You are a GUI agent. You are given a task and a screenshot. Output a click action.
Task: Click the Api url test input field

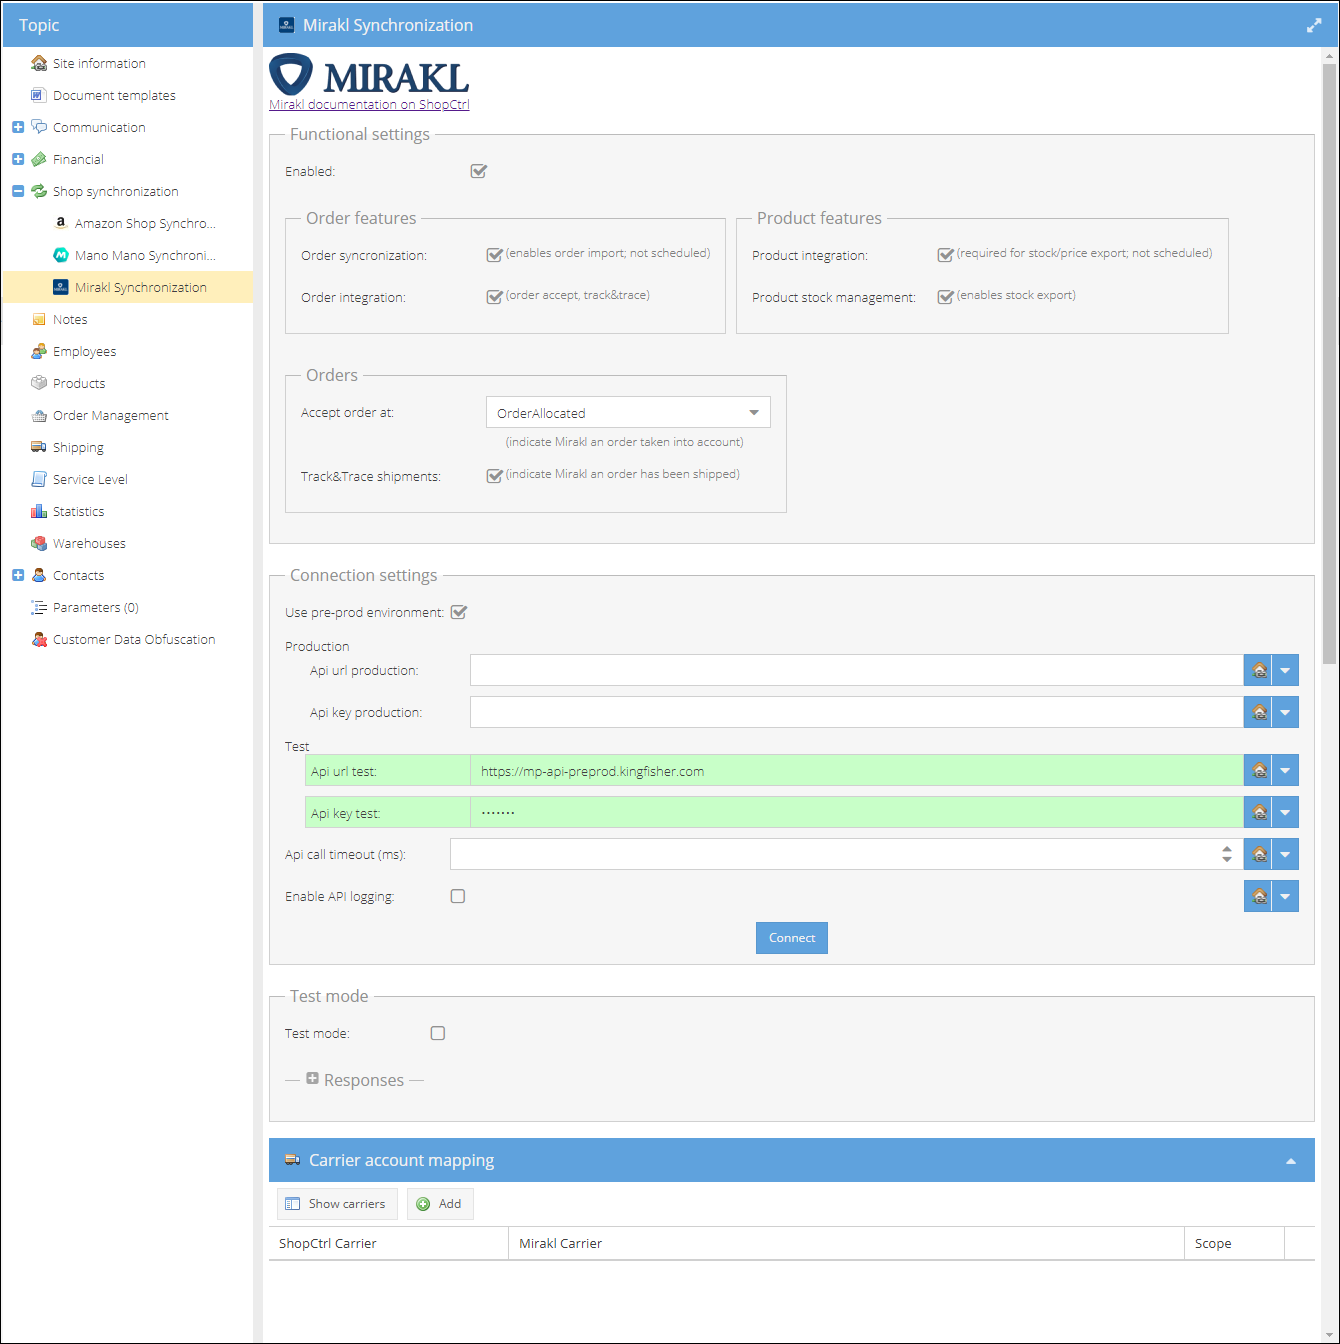[x=857, y=771]
